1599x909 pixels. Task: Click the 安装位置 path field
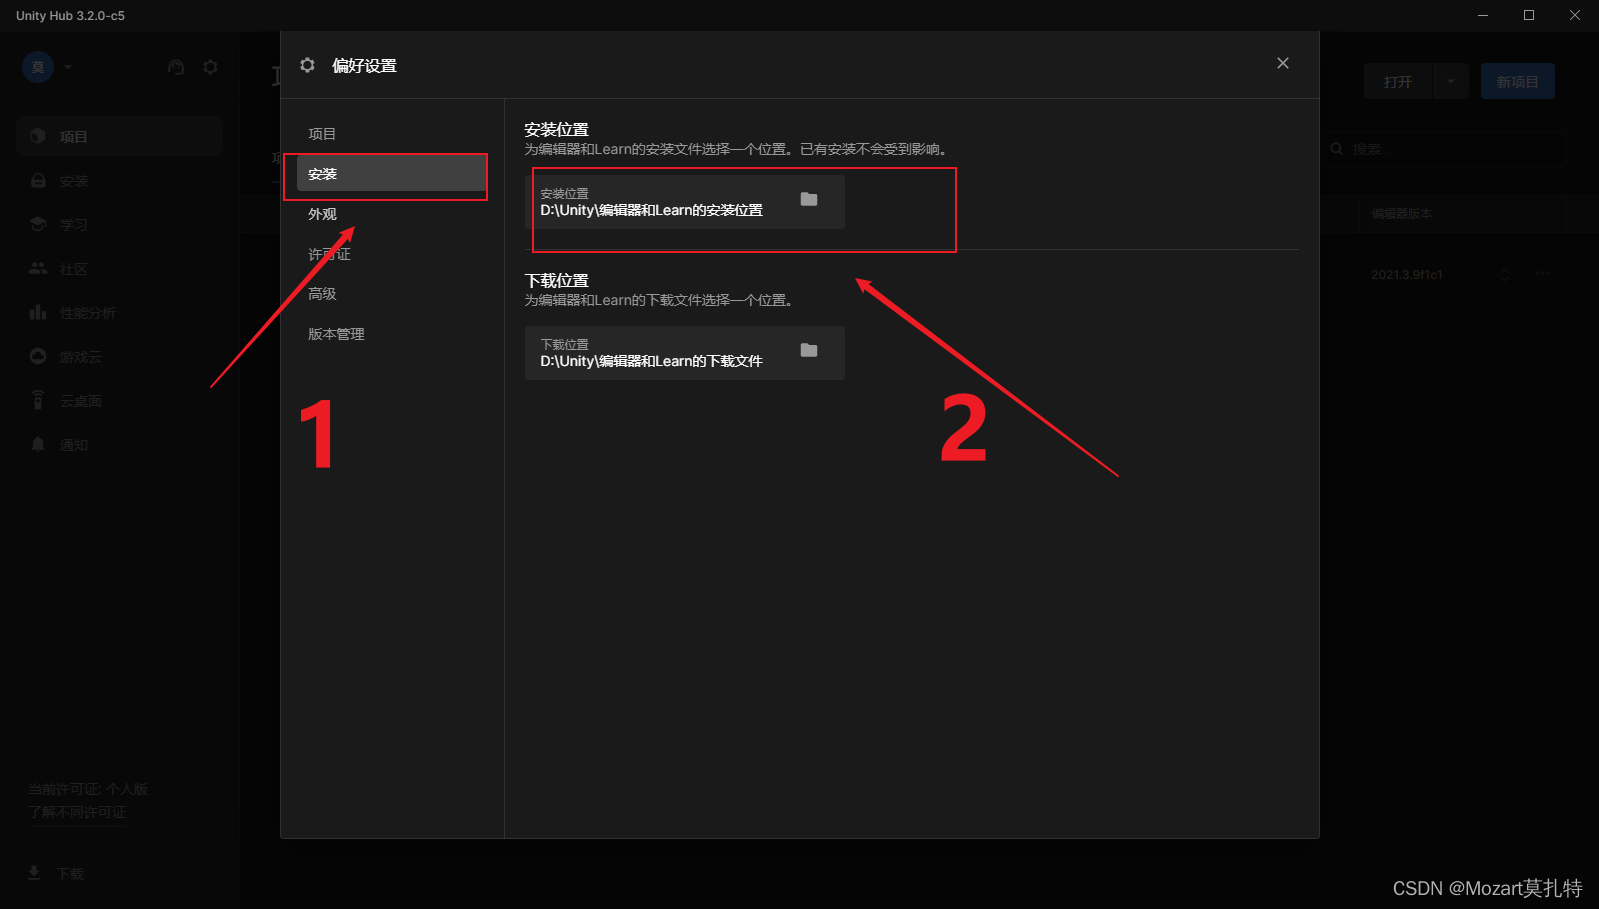pos(684,202)
